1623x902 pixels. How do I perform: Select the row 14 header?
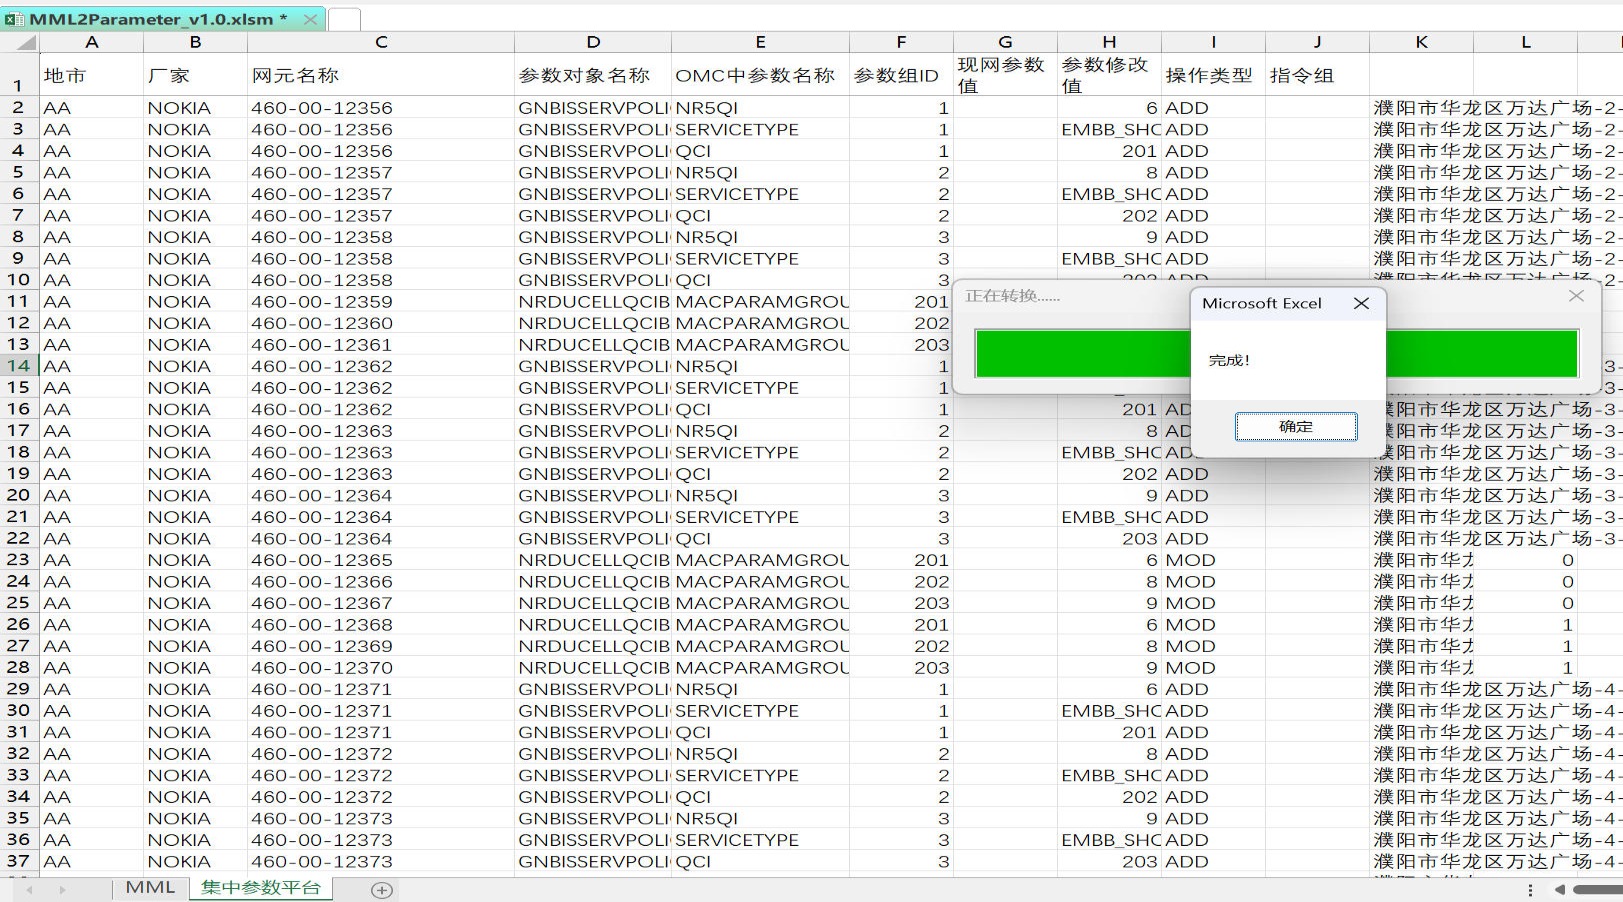(x=19, y=366)
